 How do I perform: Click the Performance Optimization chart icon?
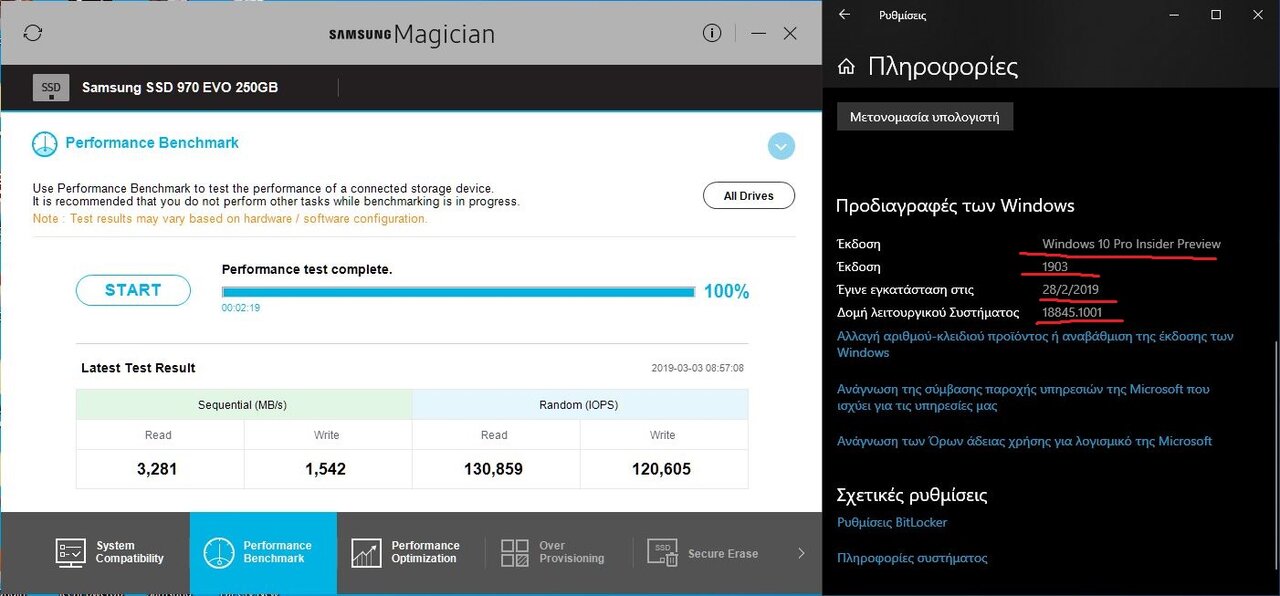[366, 553]
